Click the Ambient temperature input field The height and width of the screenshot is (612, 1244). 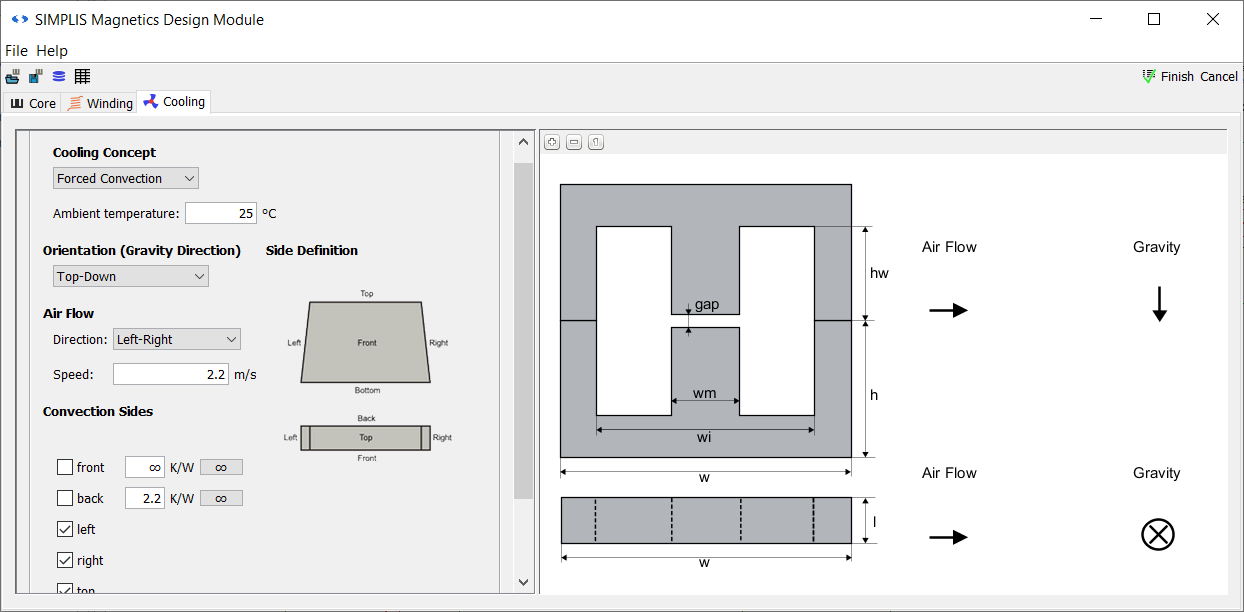(x=221, y=213)
